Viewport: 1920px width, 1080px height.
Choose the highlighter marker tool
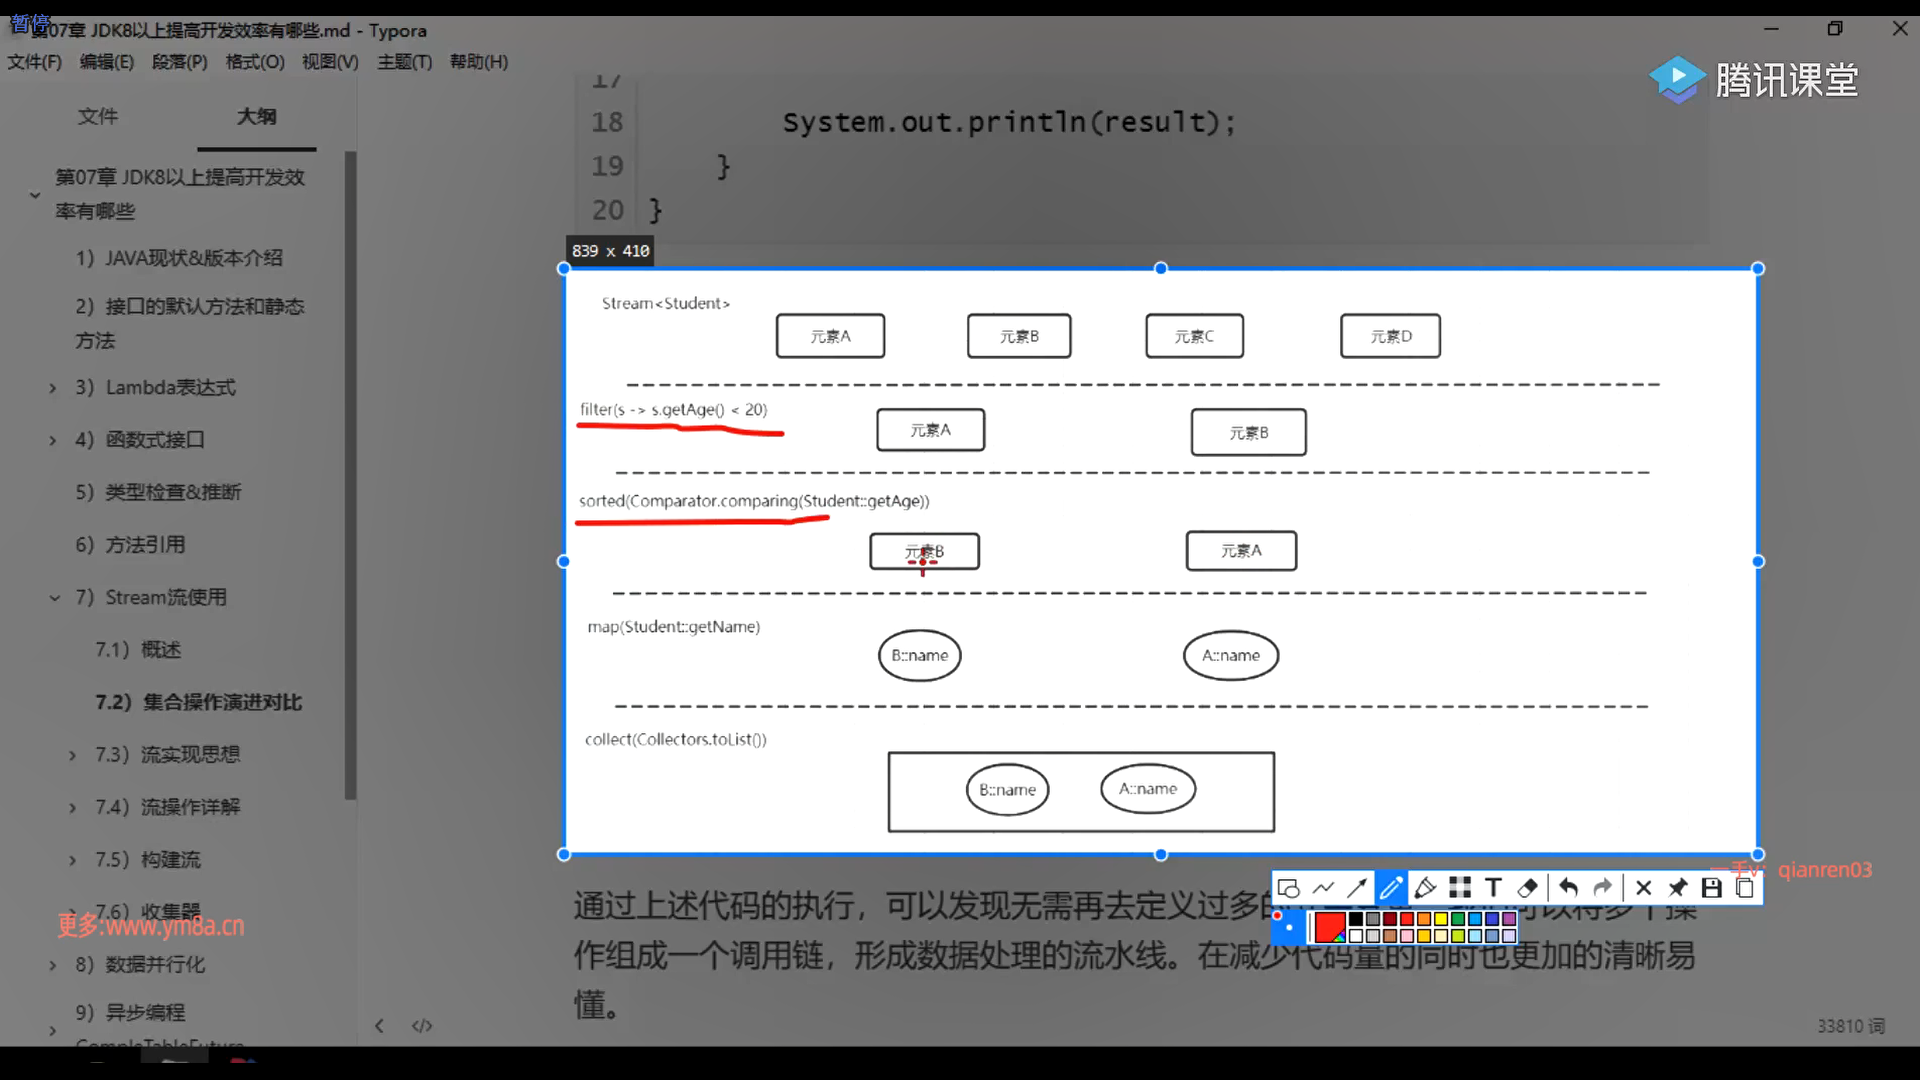point(1425,888)
